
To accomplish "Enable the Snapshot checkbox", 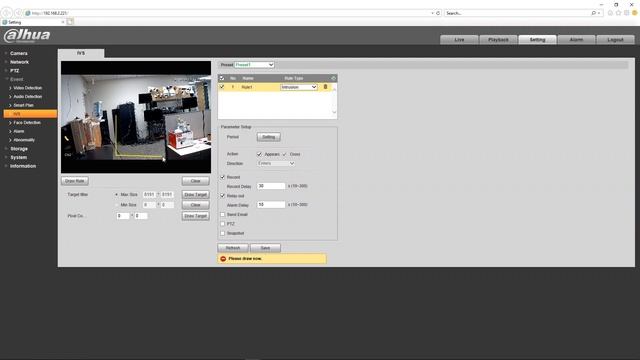I will coord(222,233).
